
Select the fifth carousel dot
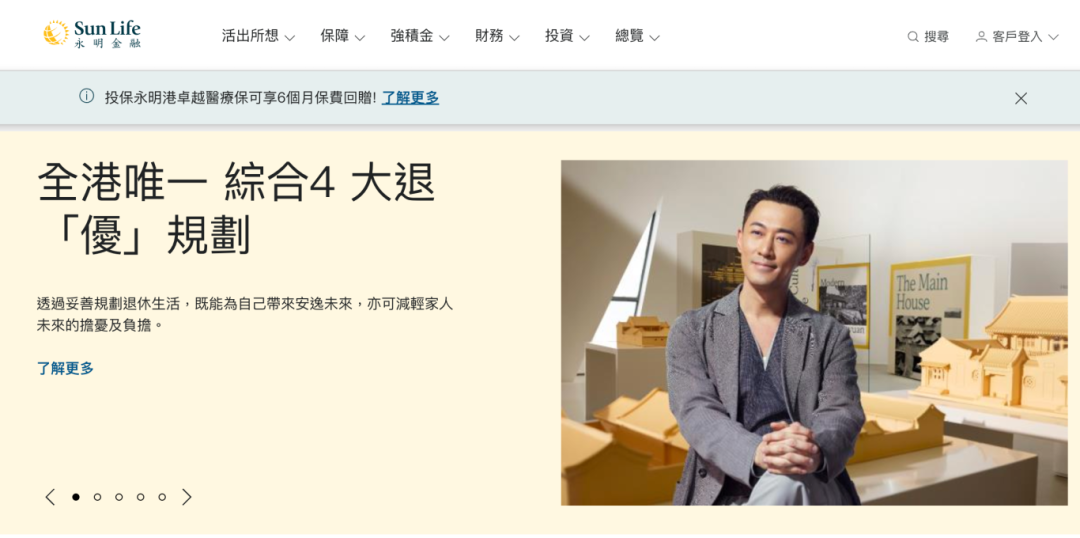[162, 497]
